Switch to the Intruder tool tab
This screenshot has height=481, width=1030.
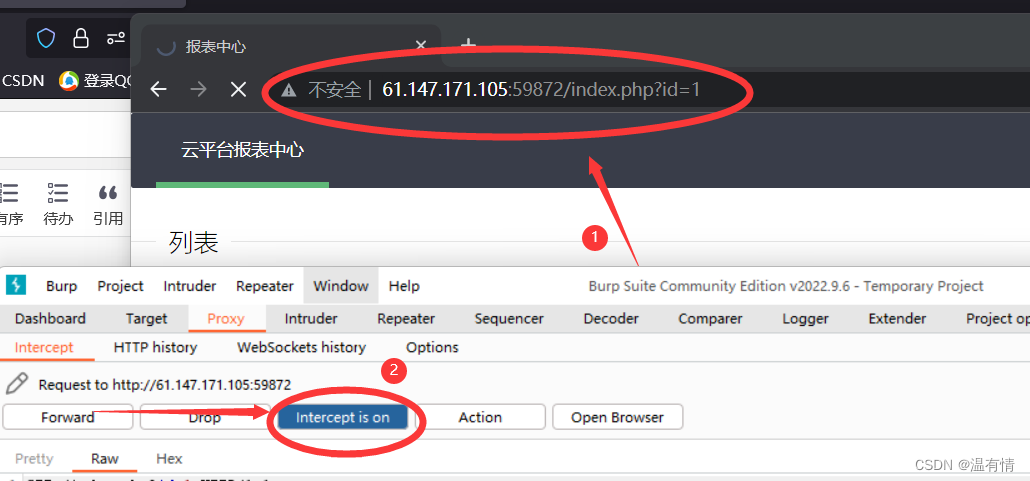point(311,319)
